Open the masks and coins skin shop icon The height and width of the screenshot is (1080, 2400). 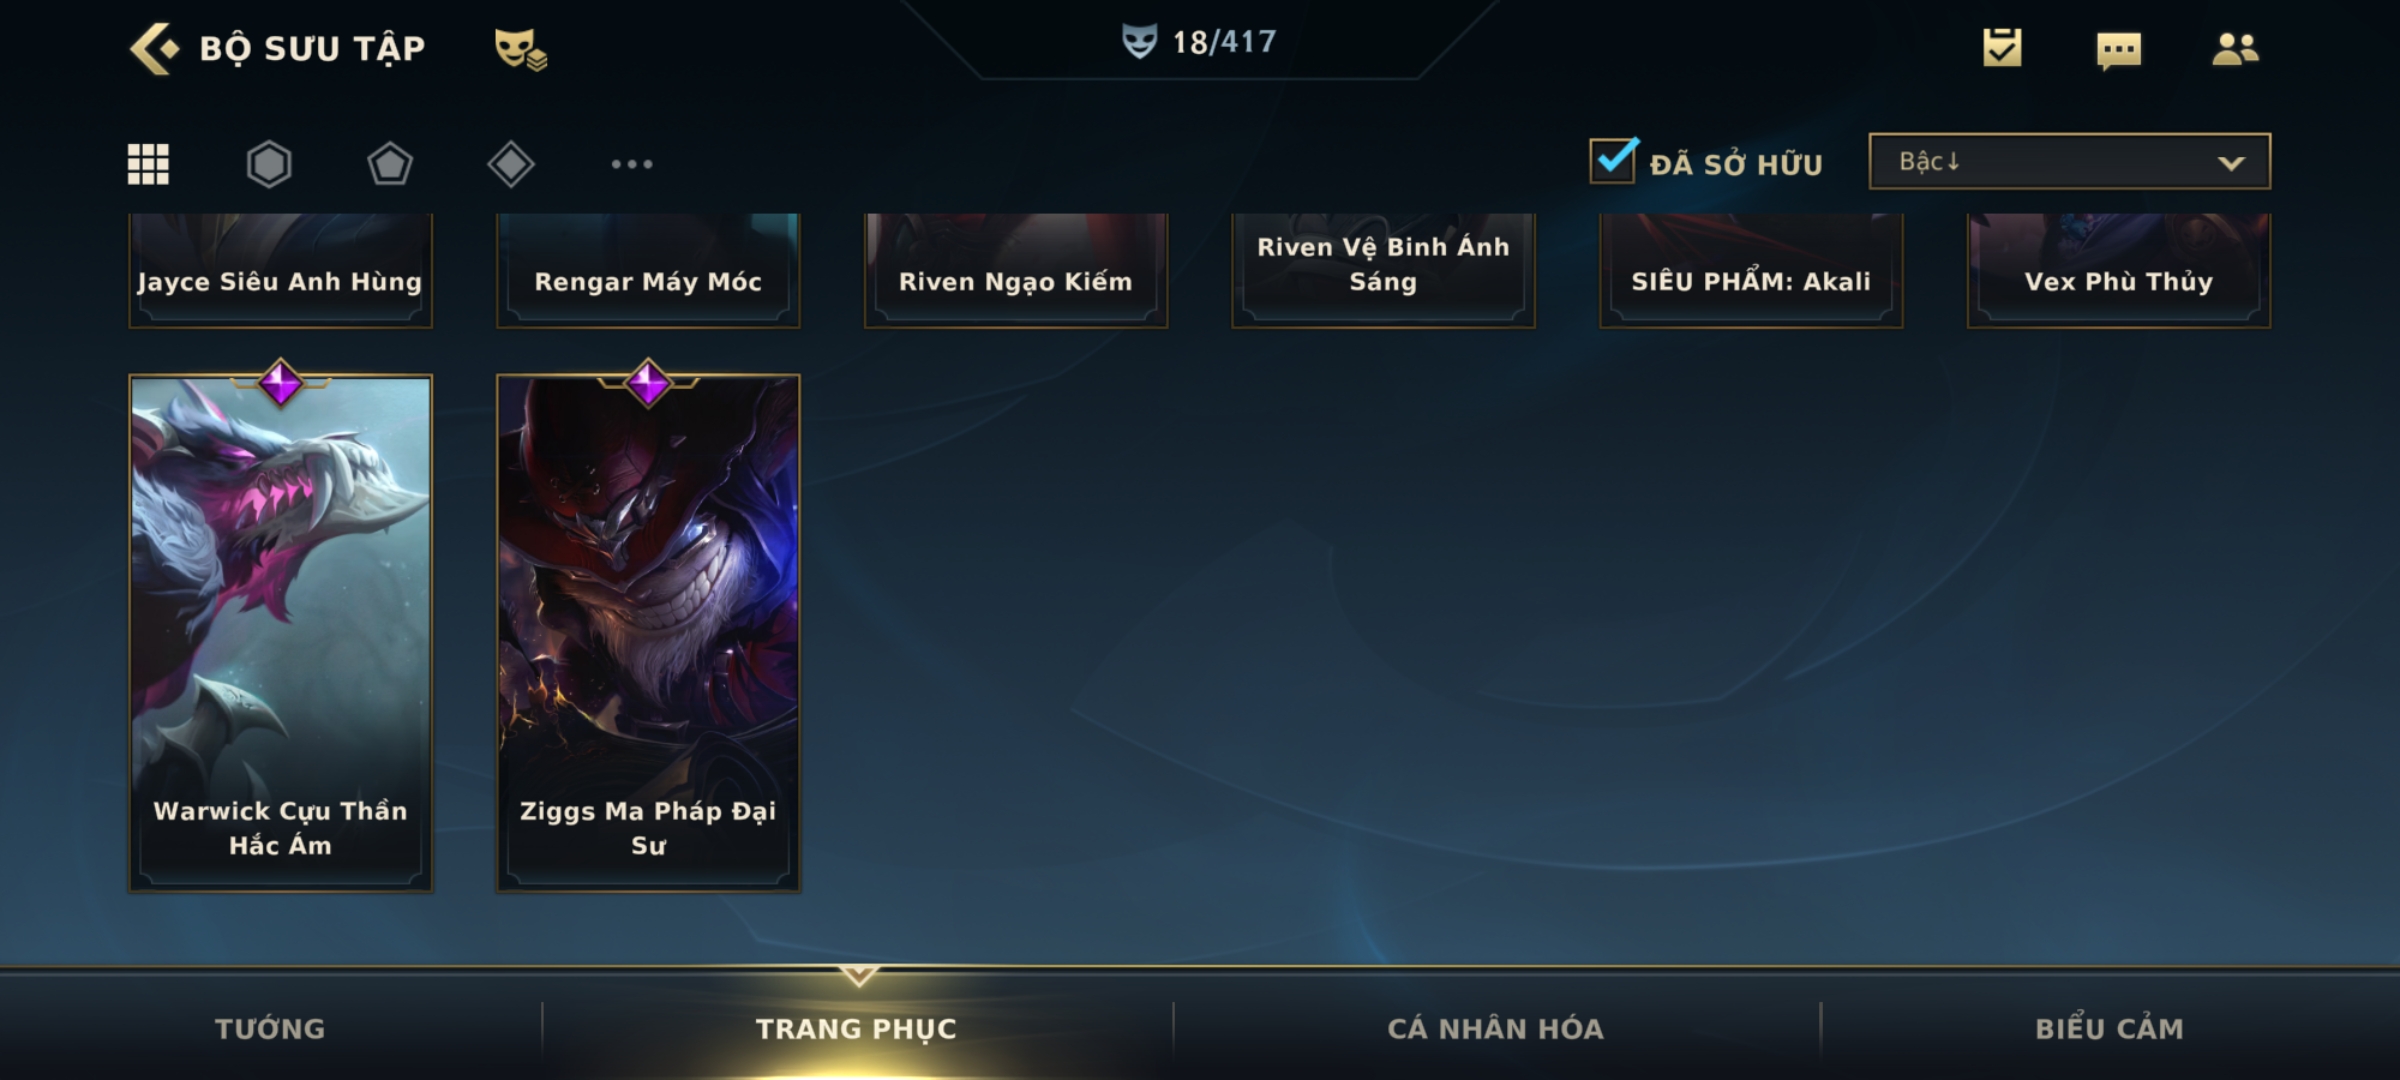pos(520,49)
